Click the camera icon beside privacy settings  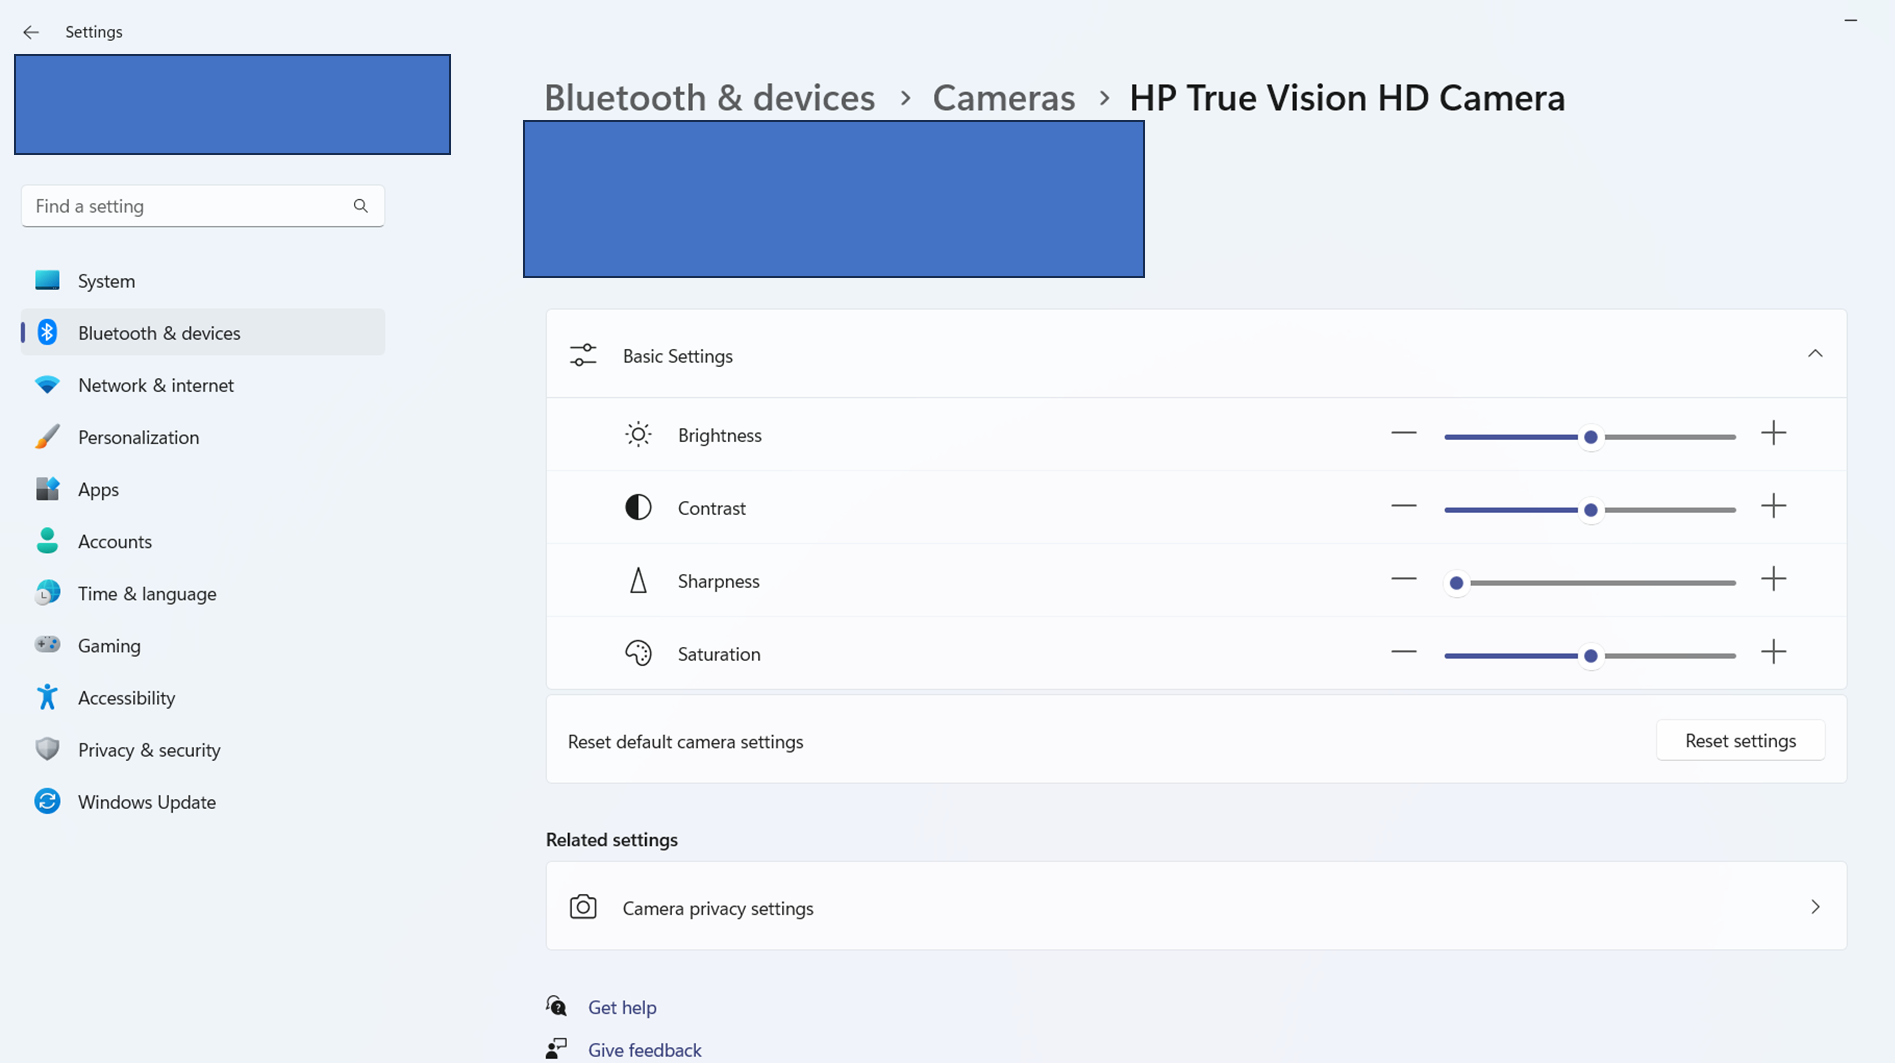(583, 907)
